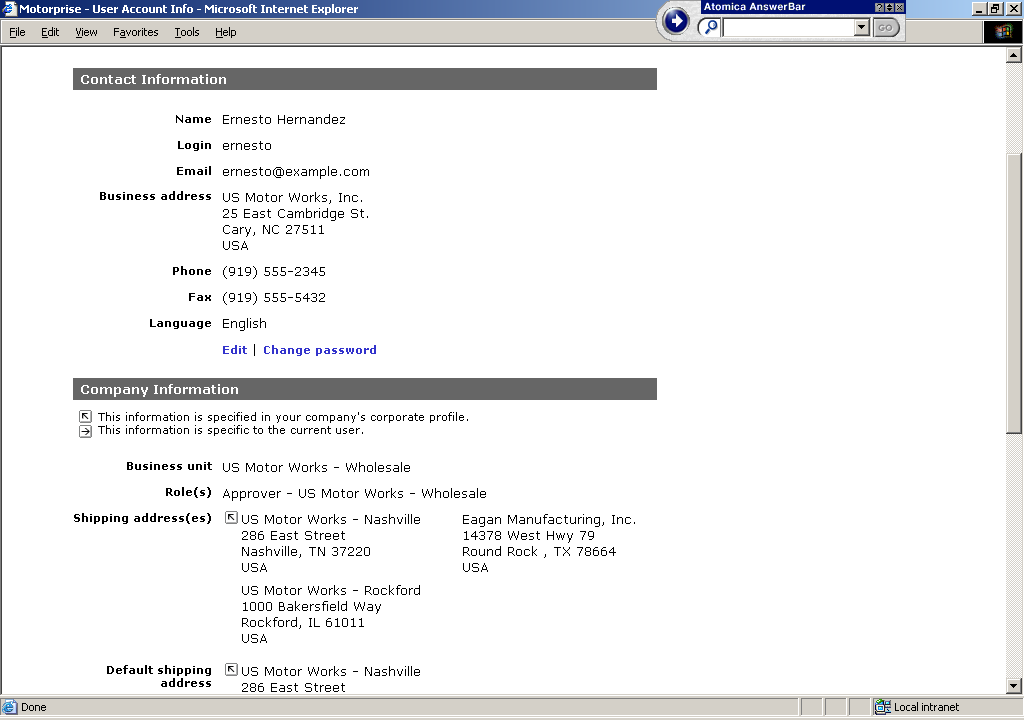
Task: Open the View menu
Action: point(86,32)
